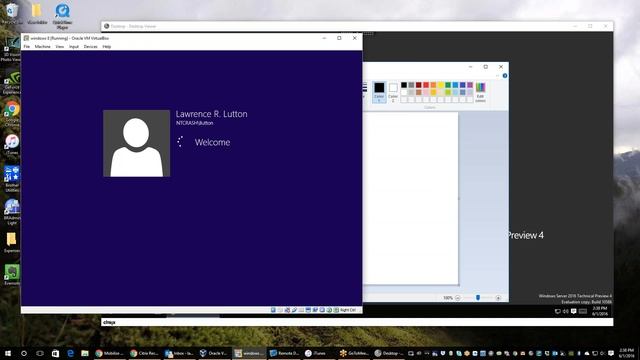
Task: Click the remote server taskbar clock
Action: pyautogui.click(x=600, y=311)
